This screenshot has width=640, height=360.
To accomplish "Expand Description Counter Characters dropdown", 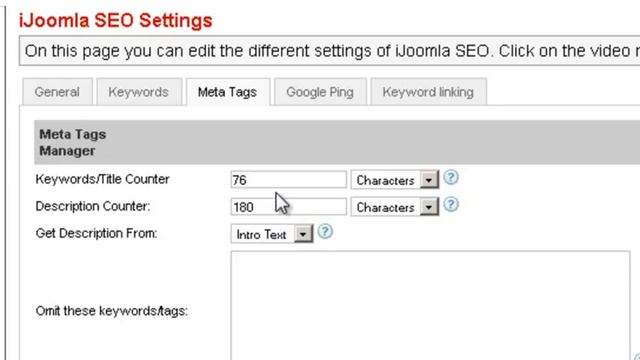I will [x=395, y=207].
